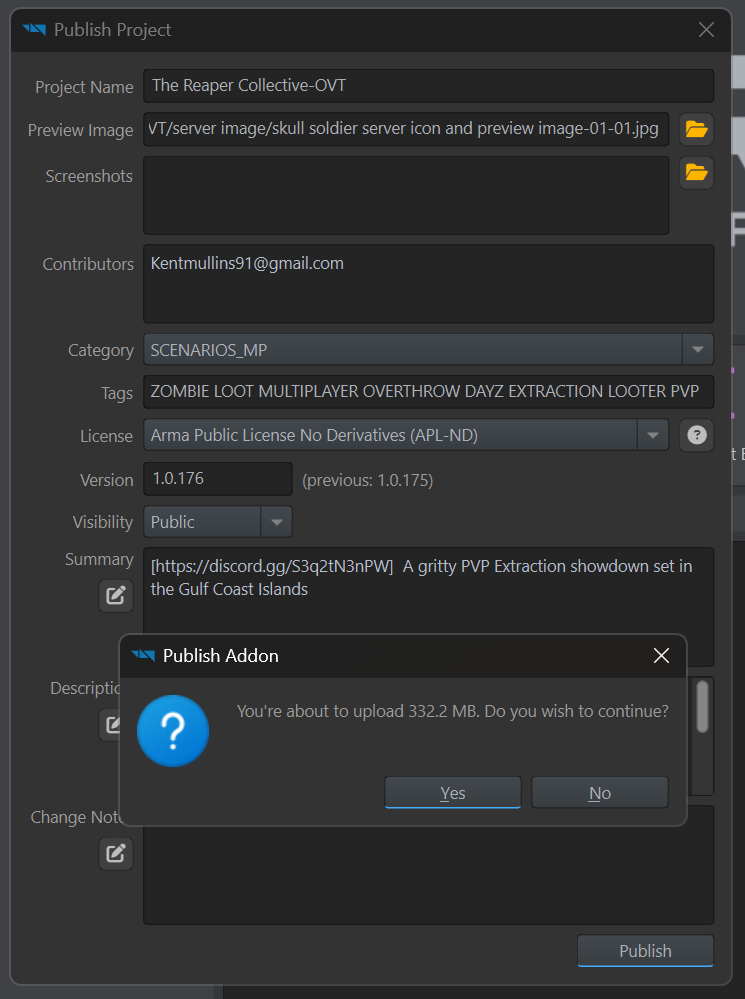This screenshot has height=999, width=745.
Task: Confirm upload with the Yes button
Action: tap(452, 793)
